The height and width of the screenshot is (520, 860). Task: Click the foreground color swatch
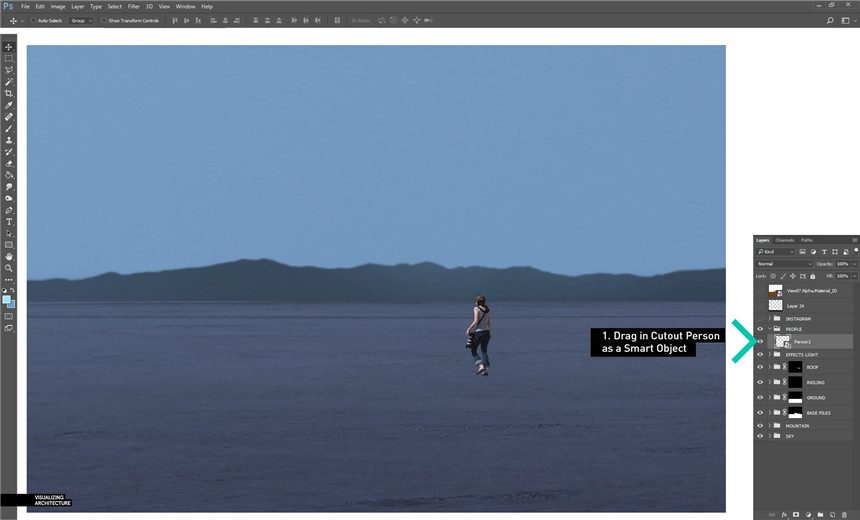pos(7,299)
